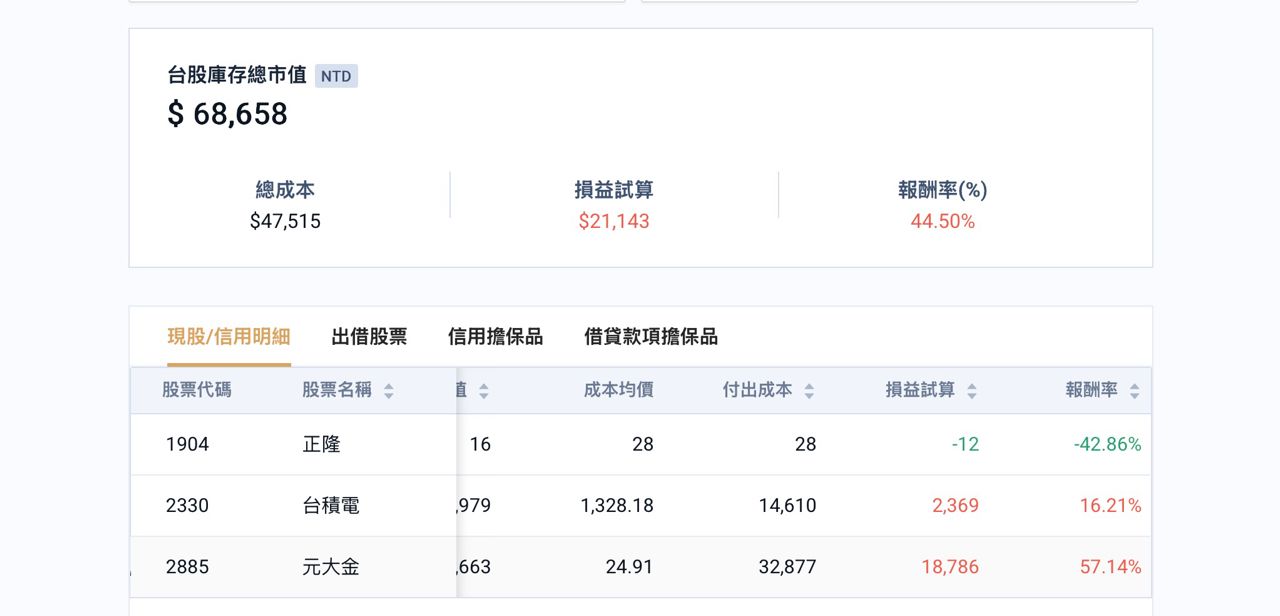Click sort arrows beside 損益試算 column
The image size is (1280, 616).
pyautogui.click(x=971, y=391)
